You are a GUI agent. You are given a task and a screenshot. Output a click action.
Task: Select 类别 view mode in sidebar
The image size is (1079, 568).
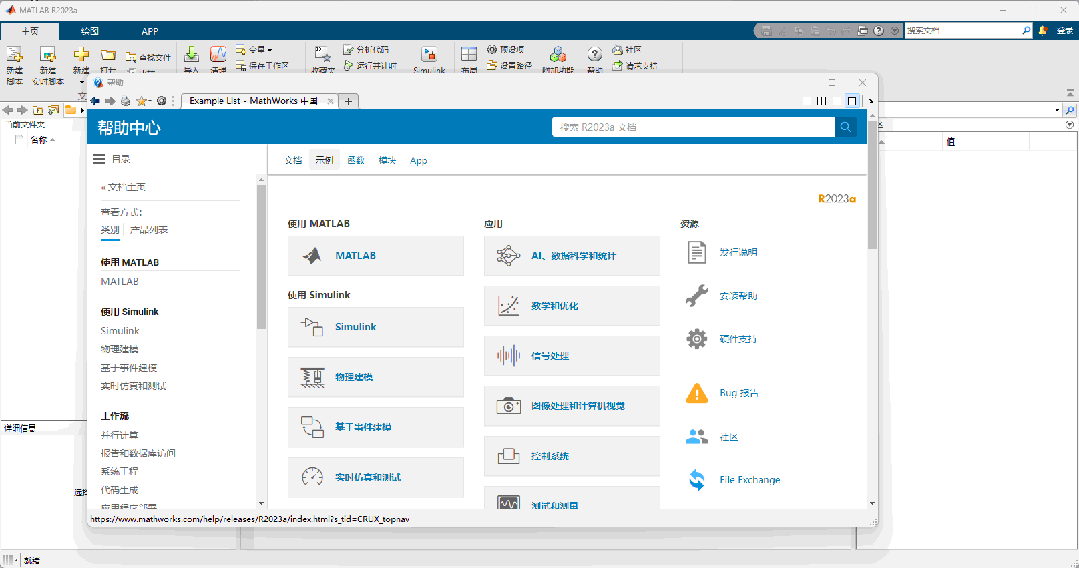110,230
